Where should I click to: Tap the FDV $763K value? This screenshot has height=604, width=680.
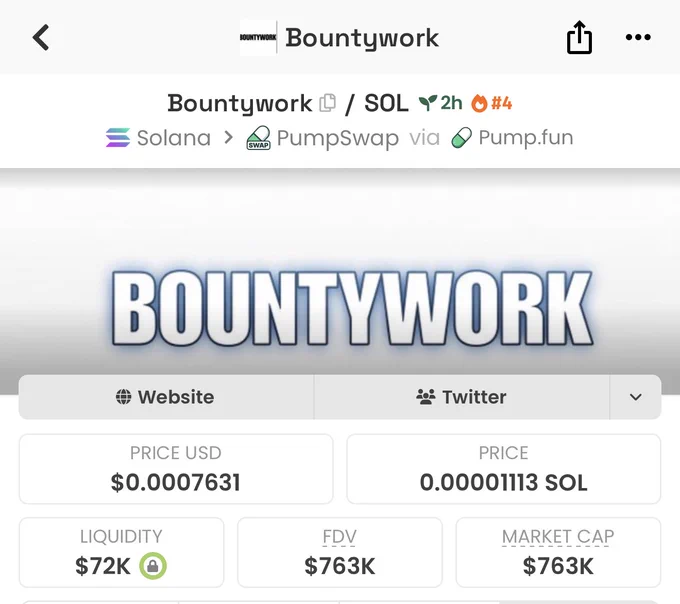[340, 566]
